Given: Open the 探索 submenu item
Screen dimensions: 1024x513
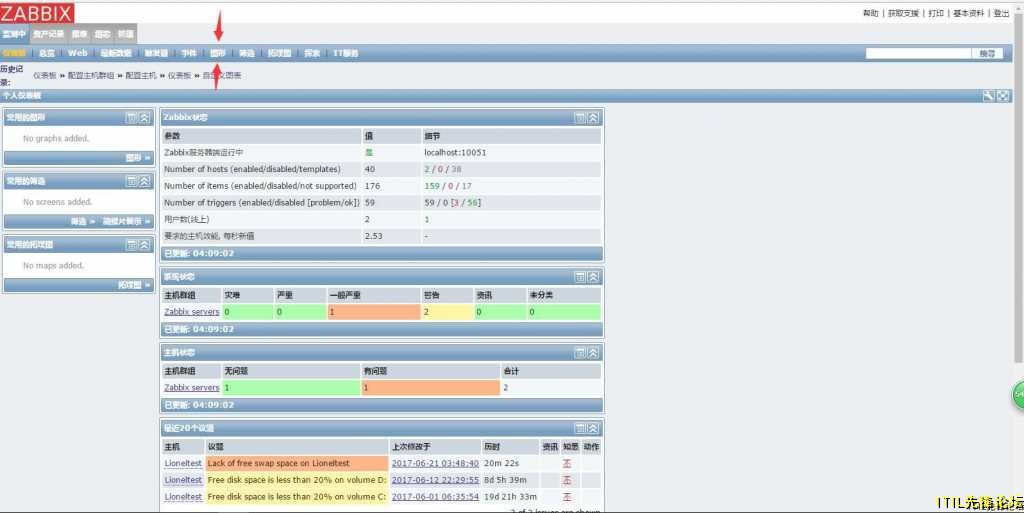Looking at the screenshot, I should pos(312,54).
